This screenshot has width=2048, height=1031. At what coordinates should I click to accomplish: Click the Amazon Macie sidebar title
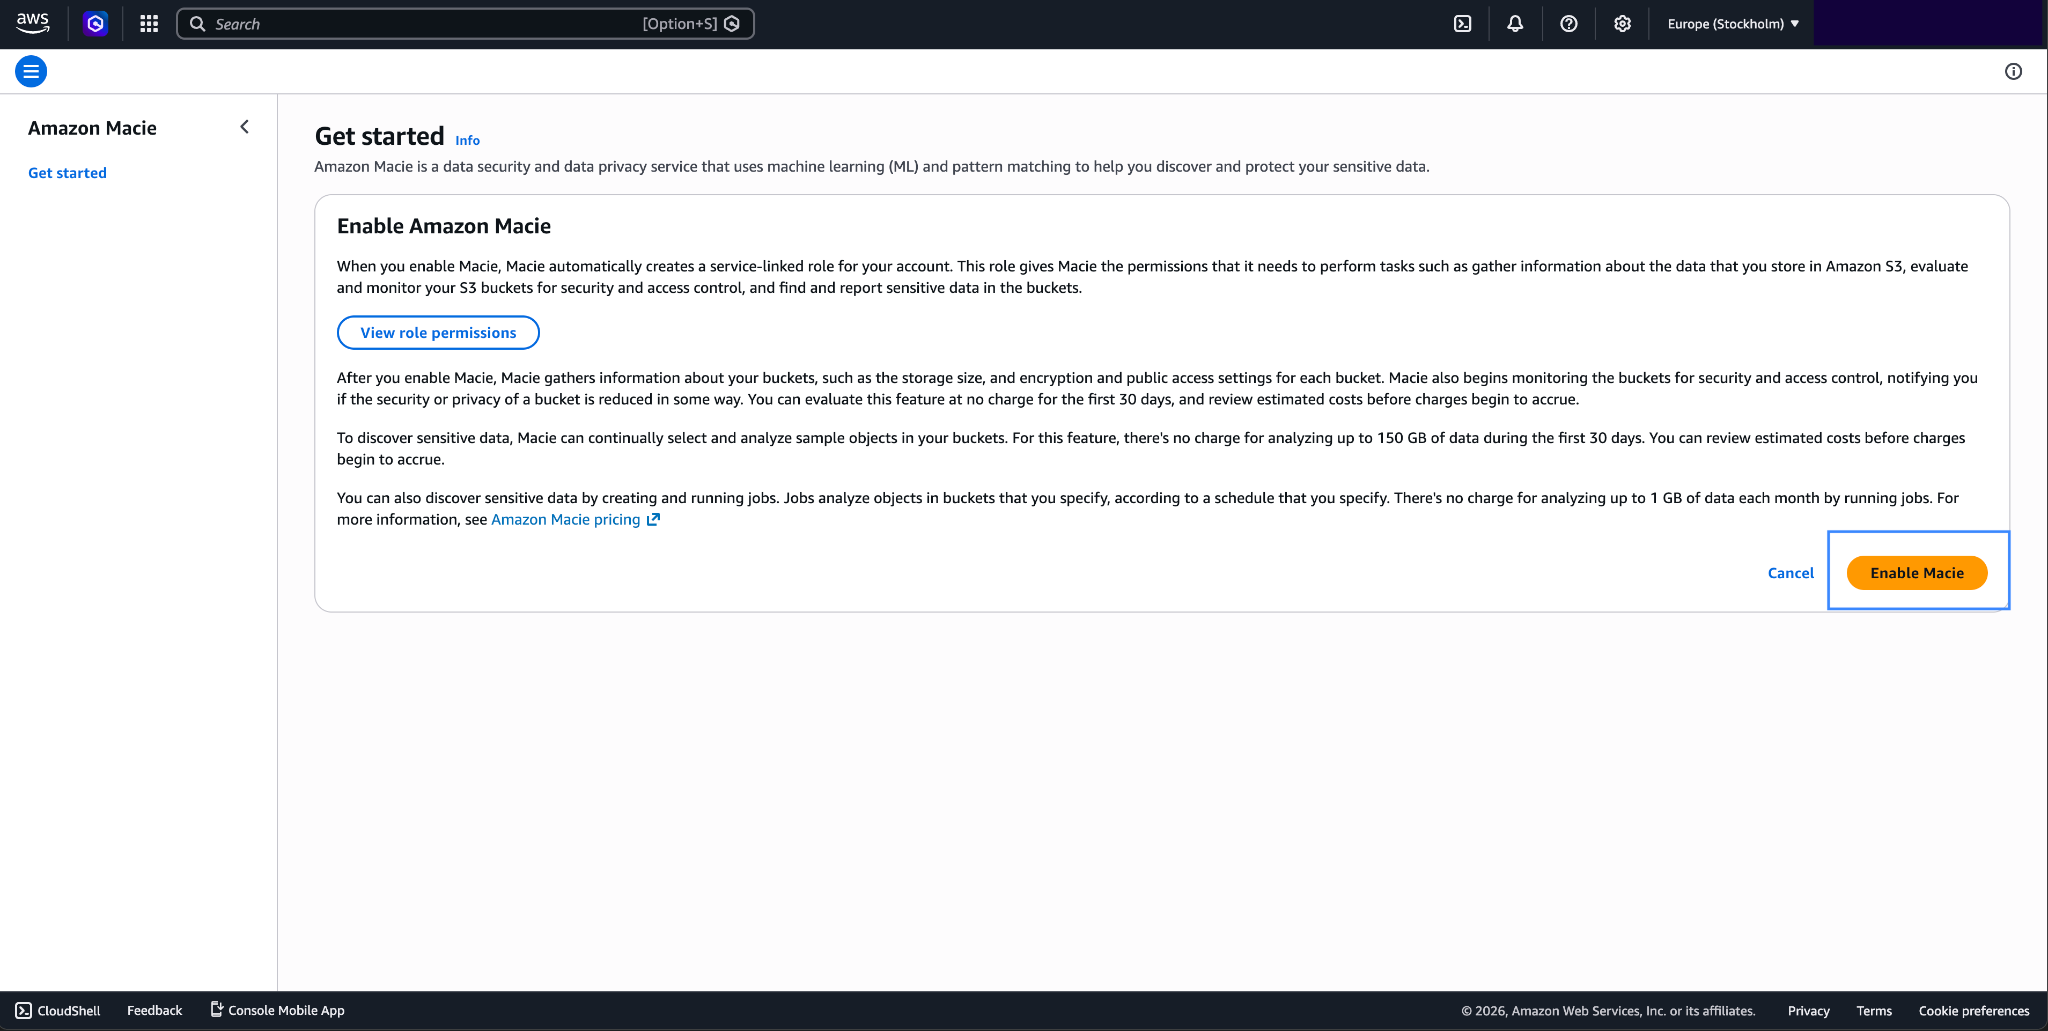[92, 128]
